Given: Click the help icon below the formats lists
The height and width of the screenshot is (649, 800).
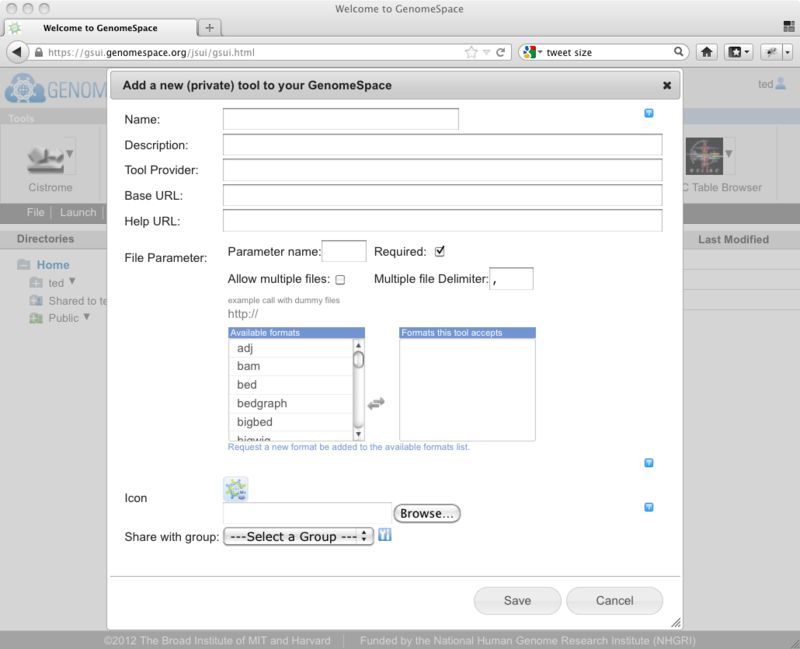Looking at the screenshot, I should (648, 463).
